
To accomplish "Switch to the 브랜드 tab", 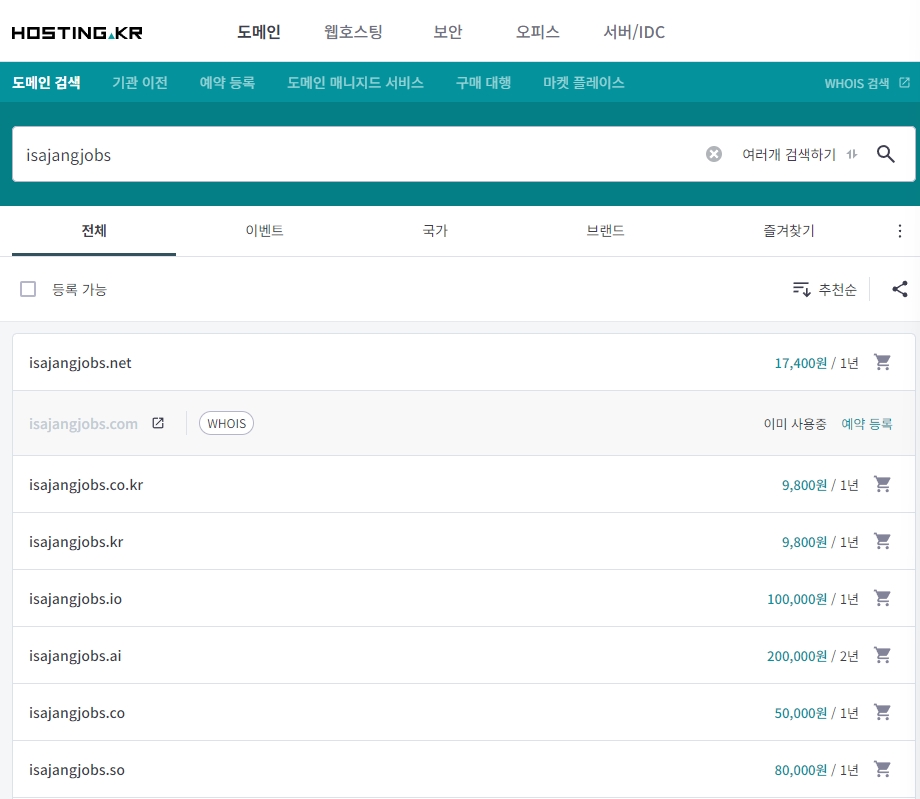I will [x=606, y=231].
